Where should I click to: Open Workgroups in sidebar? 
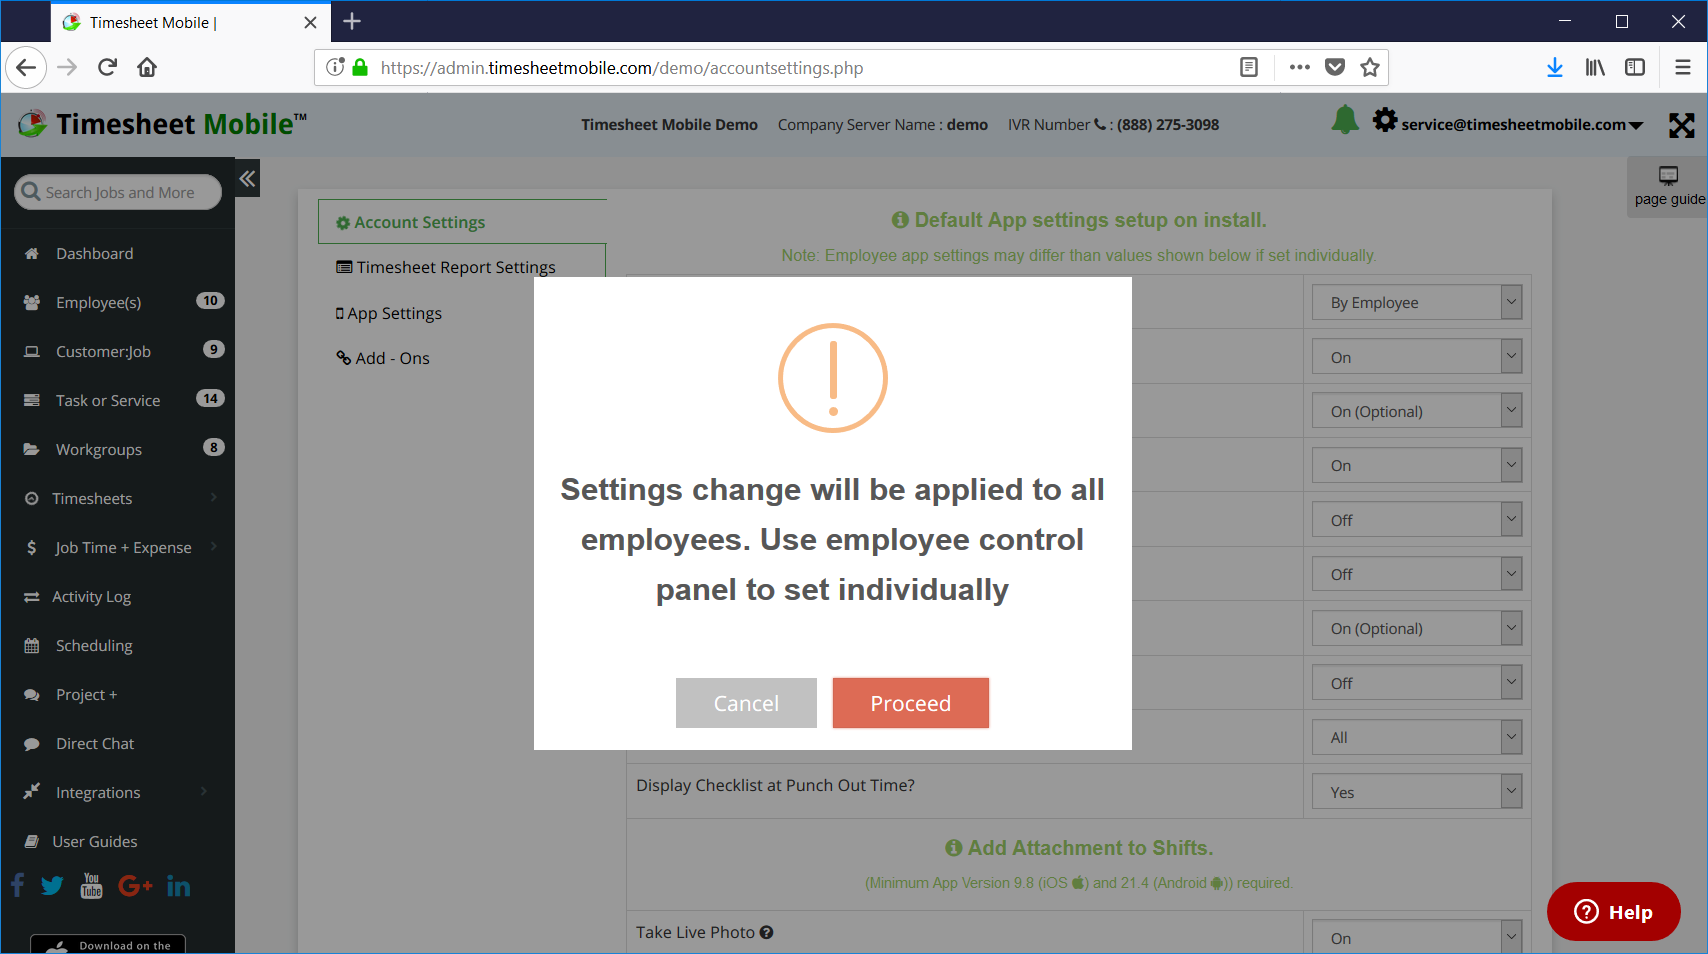pos(98,450)
